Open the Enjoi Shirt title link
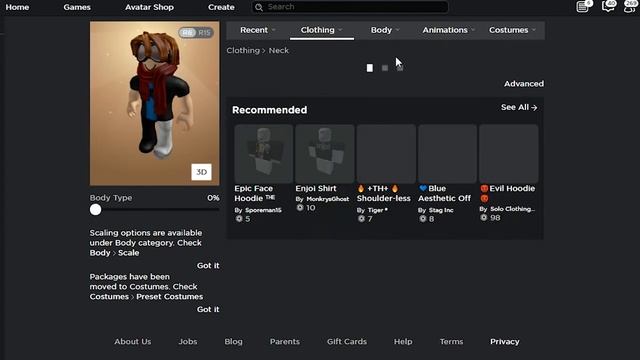The height and width of the screenshot is (360, 640). tap(316, 189)
